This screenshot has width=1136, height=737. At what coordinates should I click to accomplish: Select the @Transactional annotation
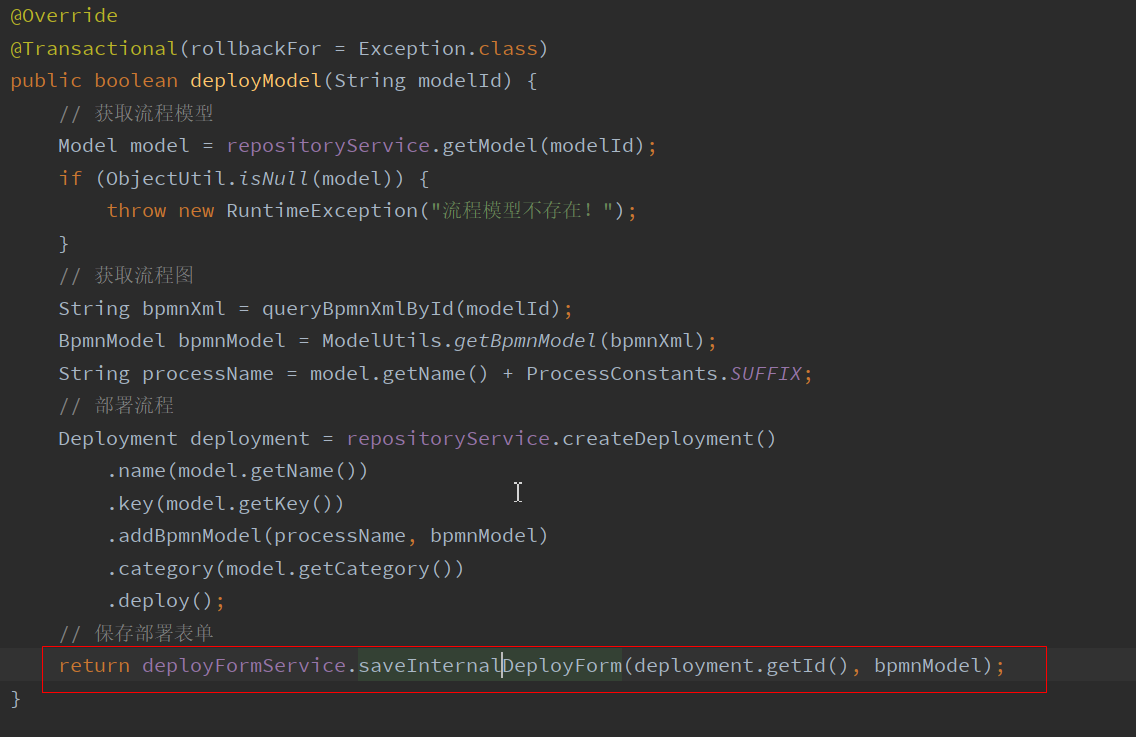(92, 48)
